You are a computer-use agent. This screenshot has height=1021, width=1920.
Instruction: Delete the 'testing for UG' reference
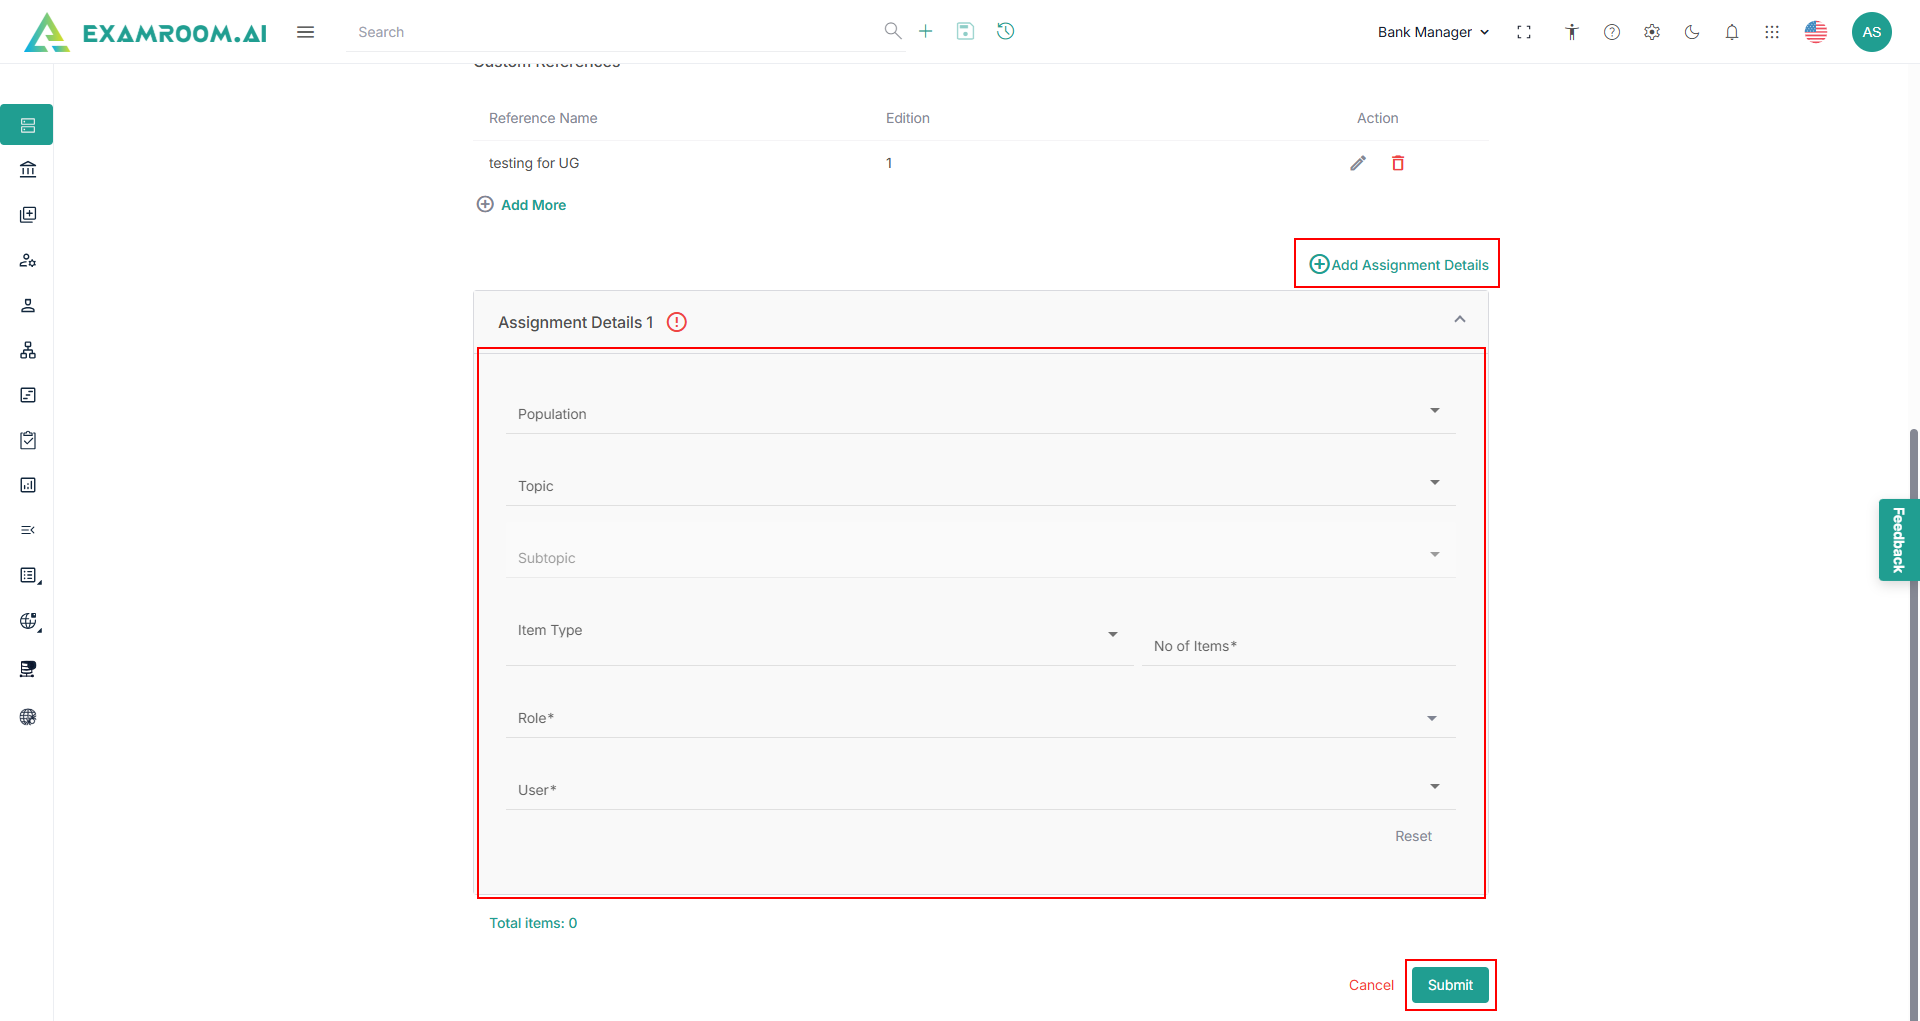(x=1398, y=163)
